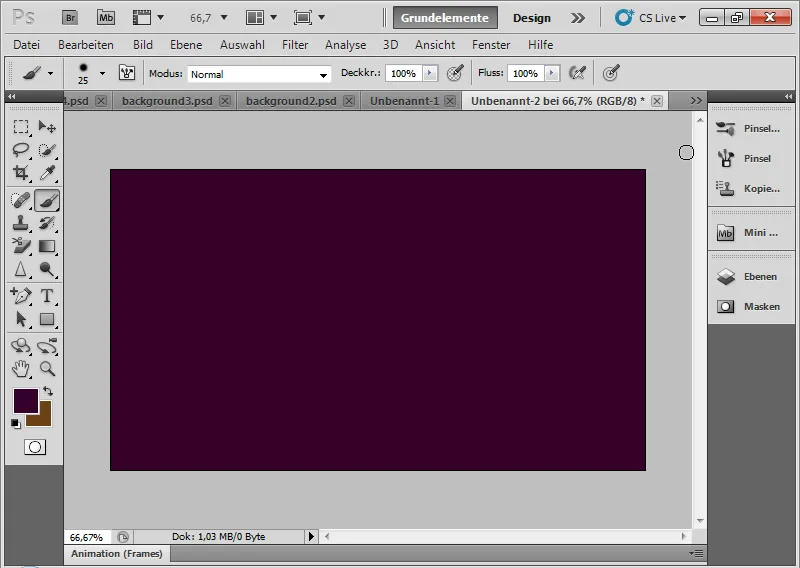The image size is (800, 568).
Task: Click the 66,67% zoom field in status bar
Action: (x=86, y=537)
